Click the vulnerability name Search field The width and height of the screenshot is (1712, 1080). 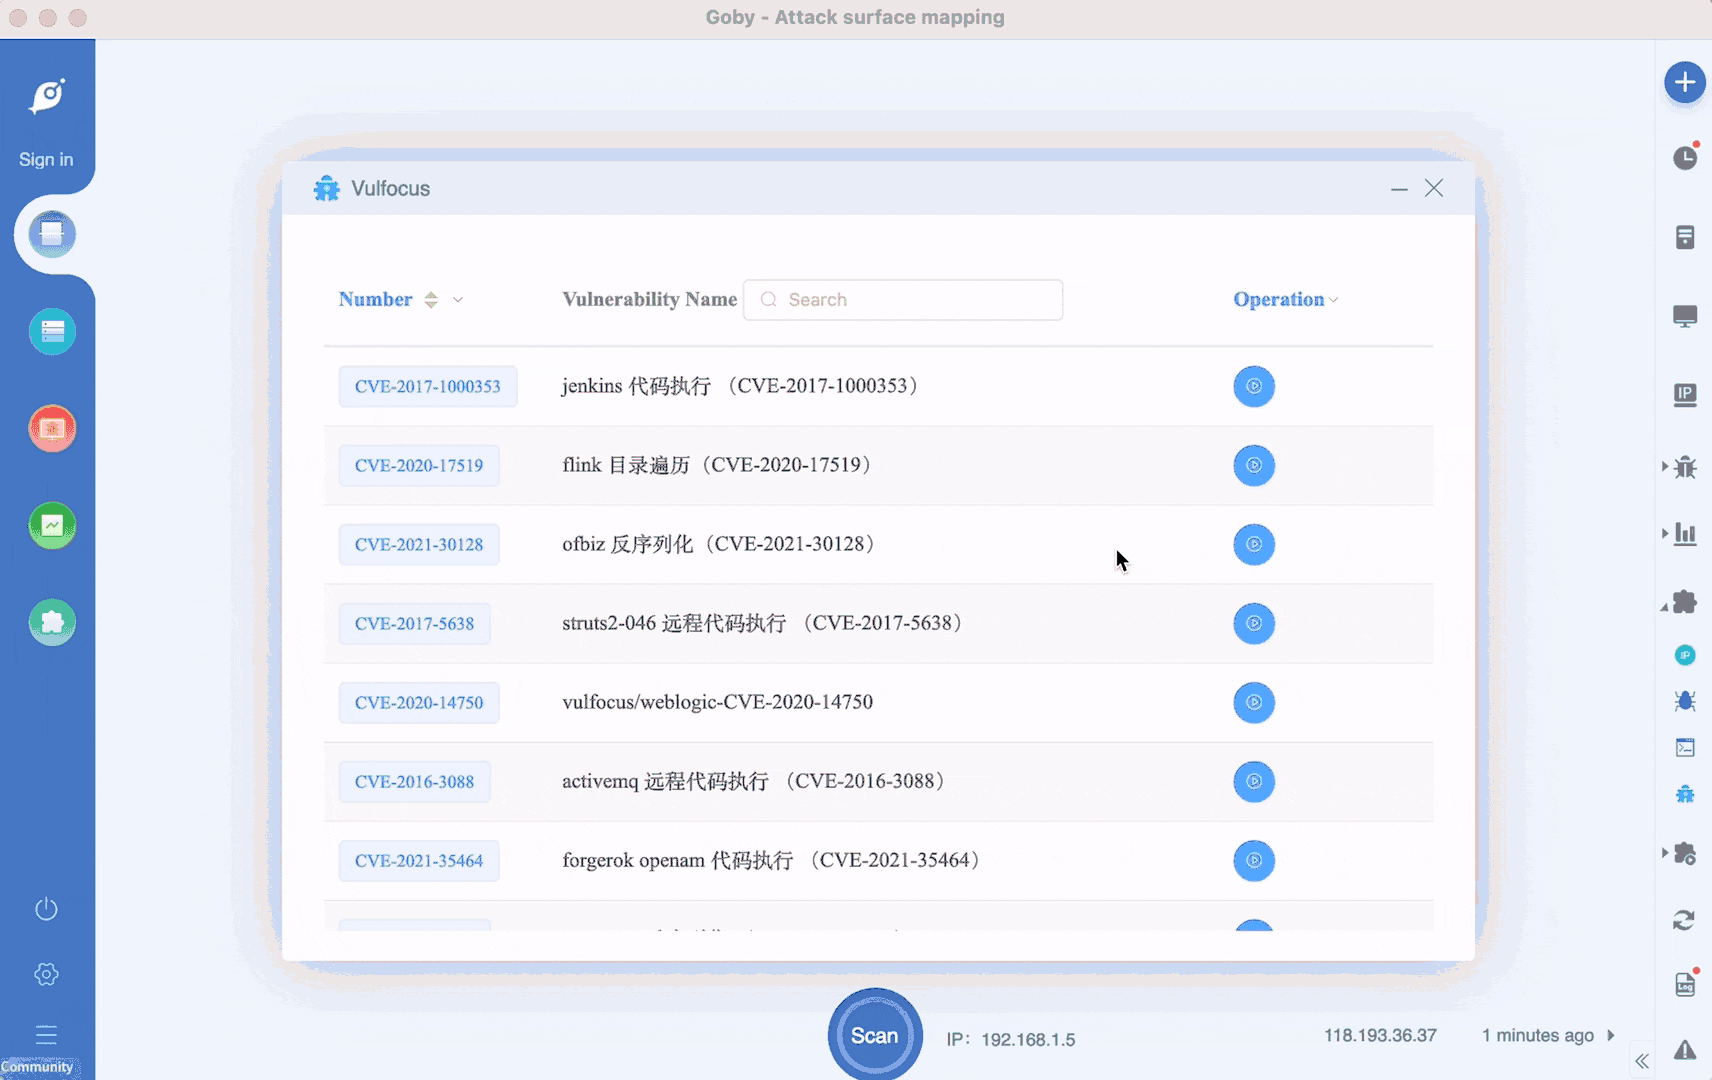pos(903,300)
